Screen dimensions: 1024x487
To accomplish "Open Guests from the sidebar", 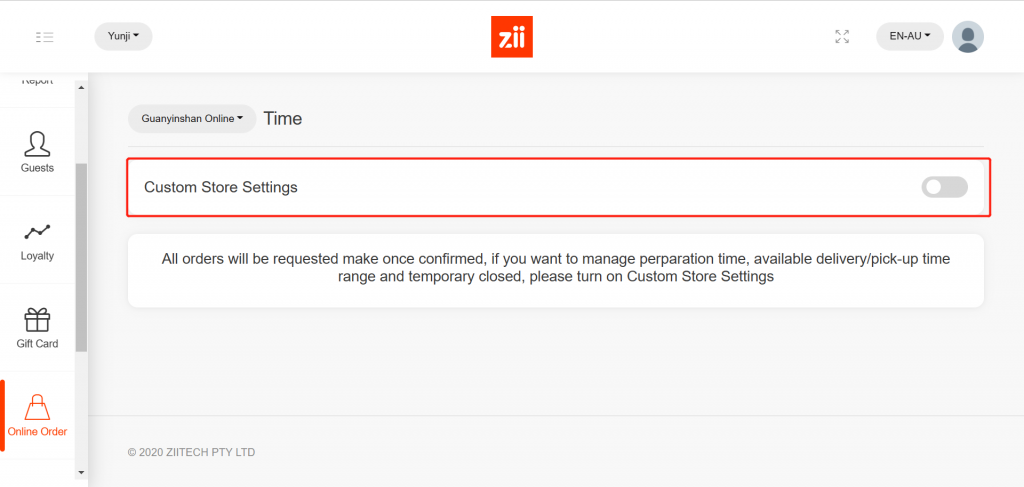I will [x=37, y=152].
